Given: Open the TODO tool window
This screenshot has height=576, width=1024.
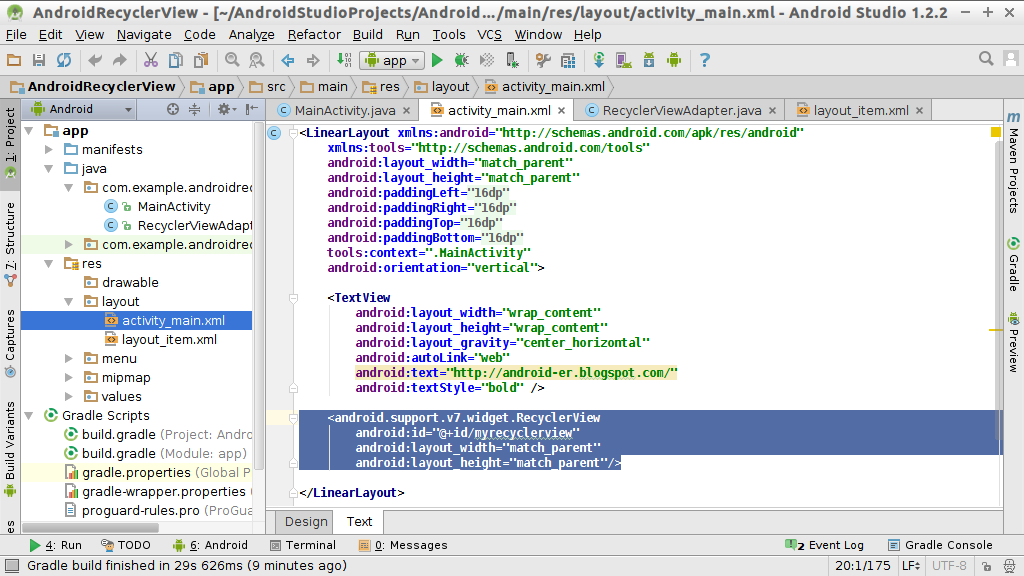Looking at the screenshot, I should (x=125, y=545).
